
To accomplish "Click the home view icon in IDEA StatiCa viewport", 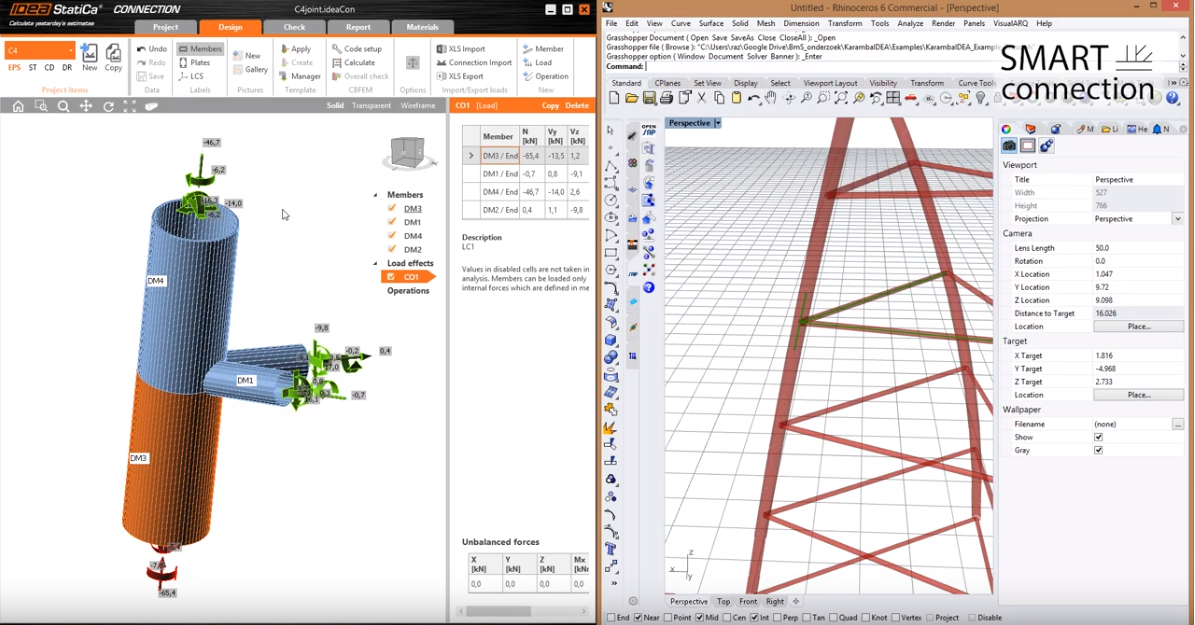I will point(18,106).
